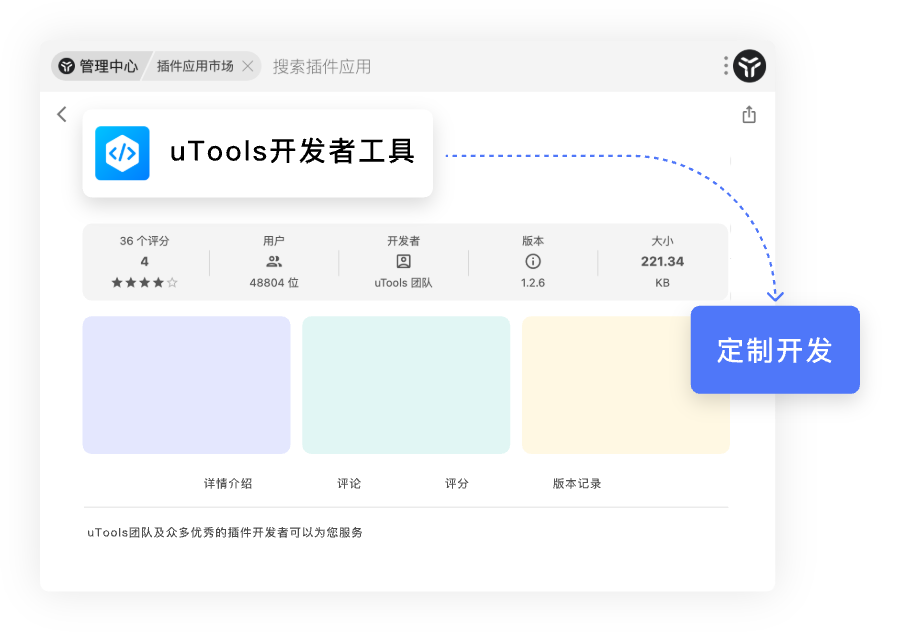The width and height of the screenshot is (900, 632).
Task: Click the 用户 people icon
Action: tap(274, 262)
